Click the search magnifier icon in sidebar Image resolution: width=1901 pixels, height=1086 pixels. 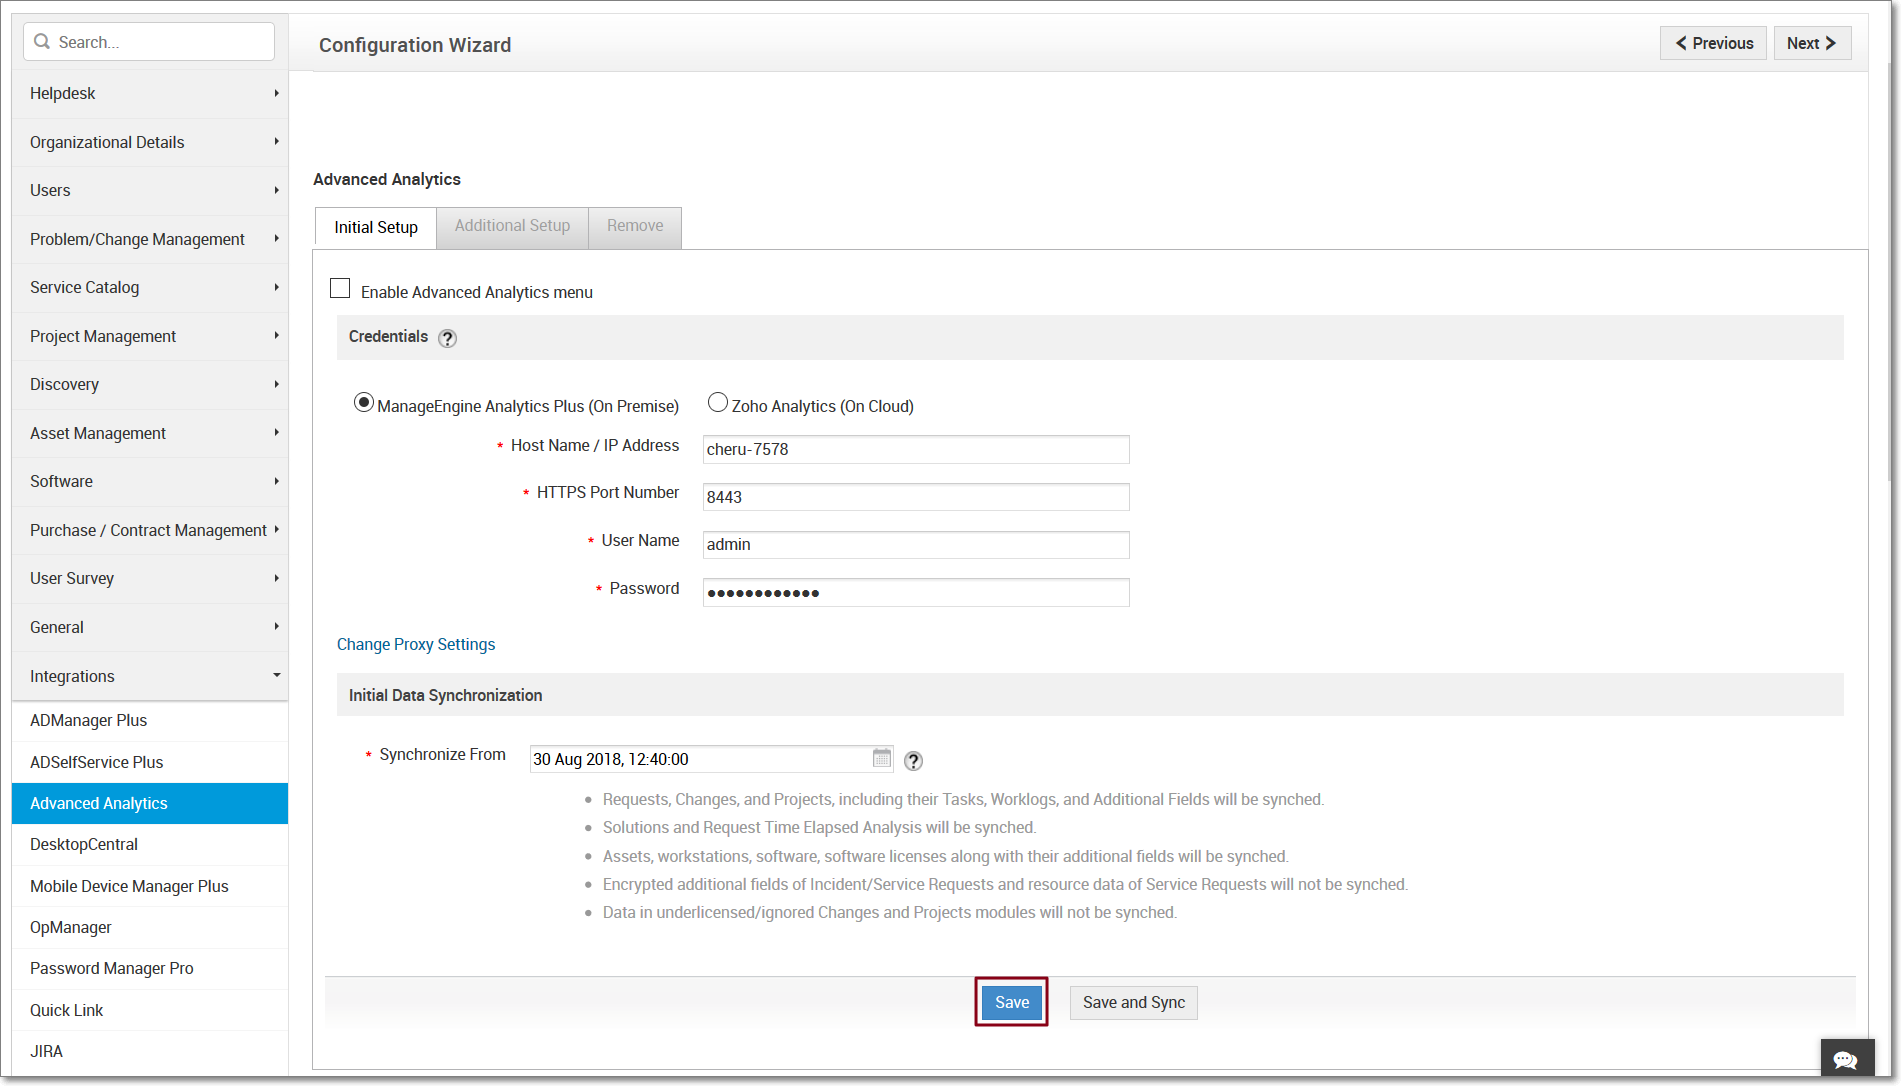tap(41, 41)
